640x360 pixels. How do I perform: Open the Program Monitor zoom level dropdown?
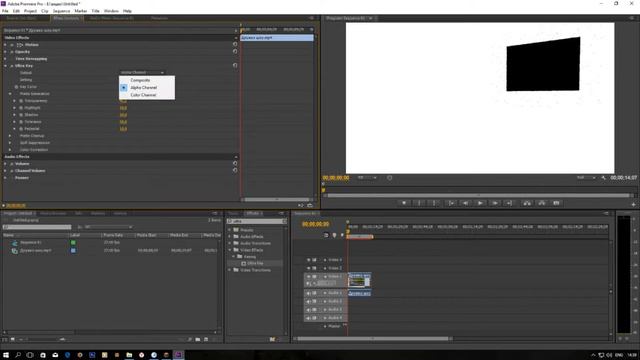367,178
